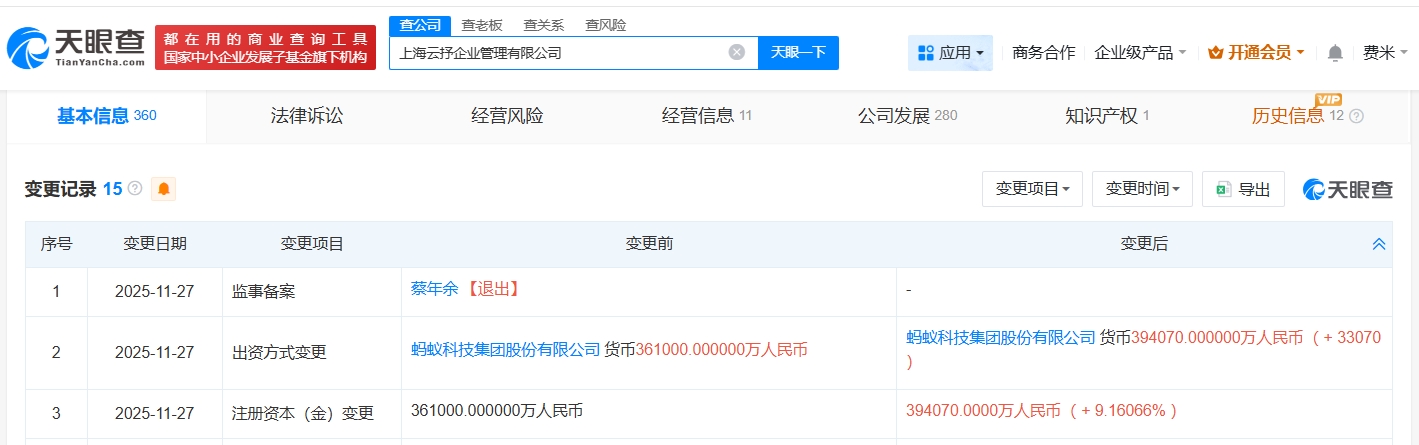Select the 查风险 search tab
The image size is (1419, 445).
606,25
